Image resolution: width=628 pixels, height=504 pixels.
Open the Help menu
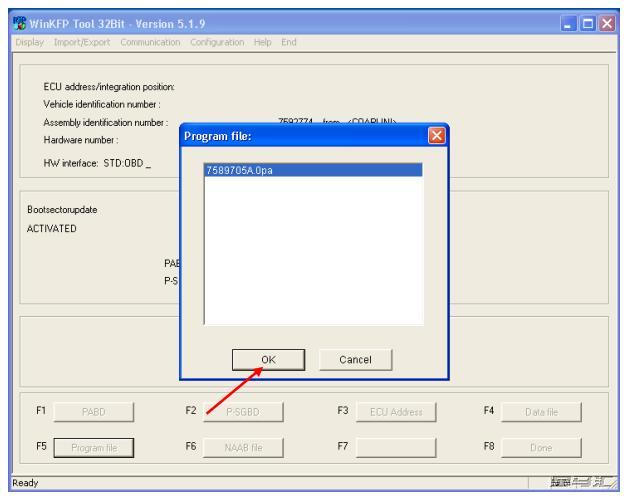(263, 42)
